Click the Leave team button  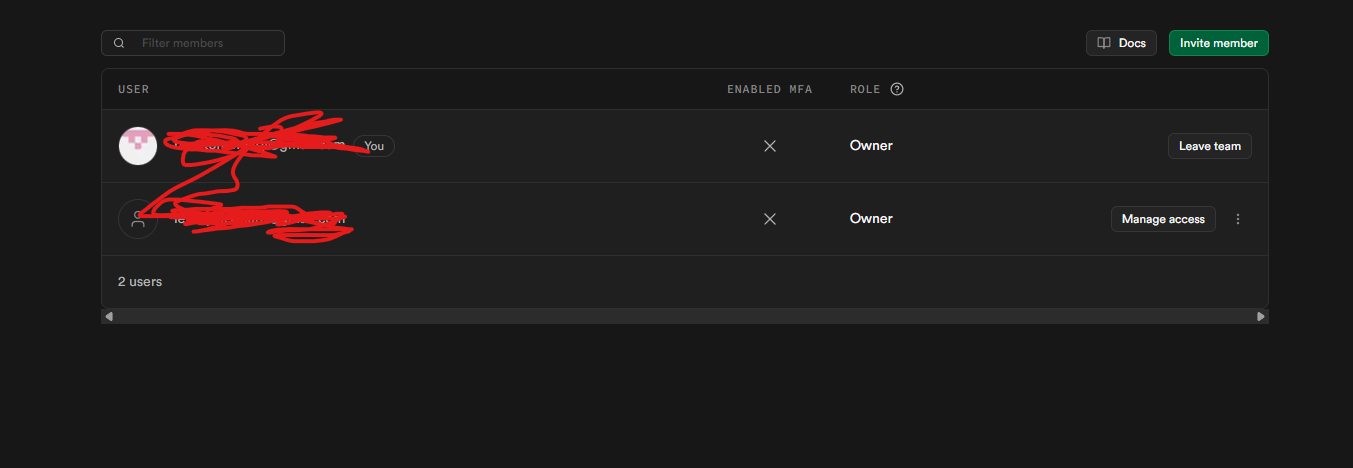tap(1209, 146)
